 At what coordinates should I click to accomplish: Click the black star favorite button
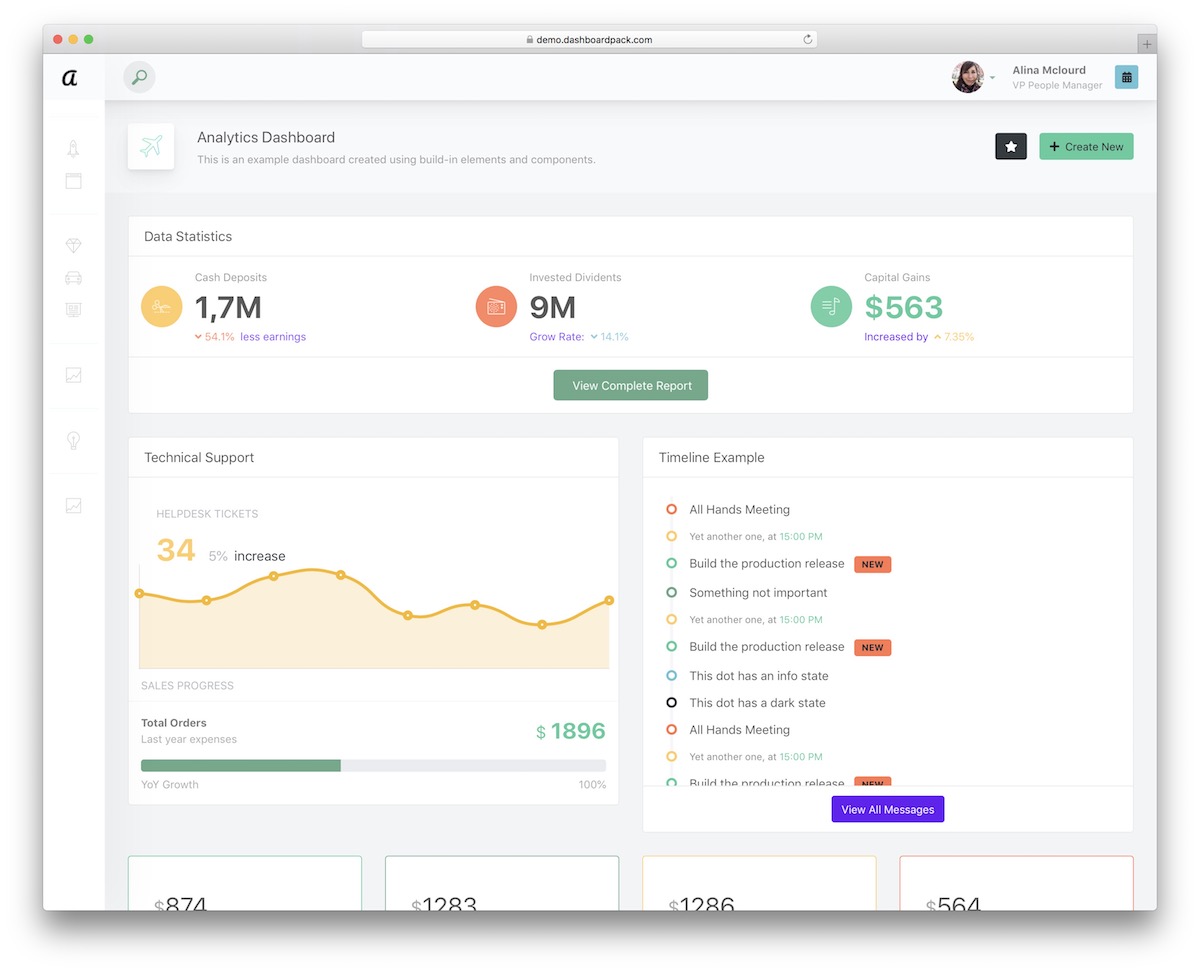pos(1011,147)
